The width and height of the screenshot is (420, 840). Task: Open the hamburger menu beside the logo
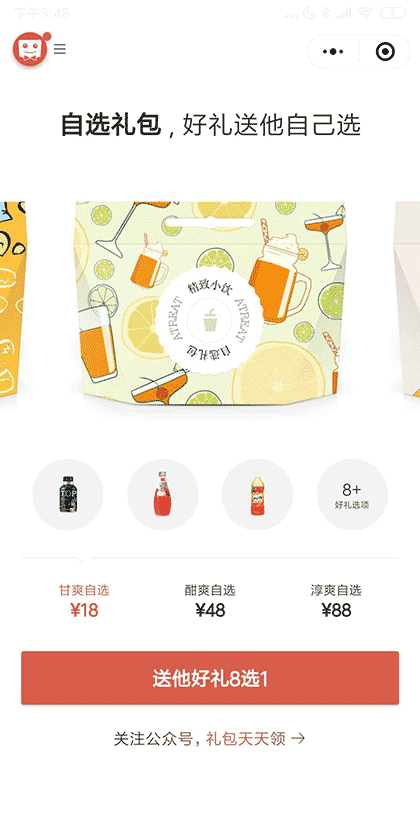point(60,49)
